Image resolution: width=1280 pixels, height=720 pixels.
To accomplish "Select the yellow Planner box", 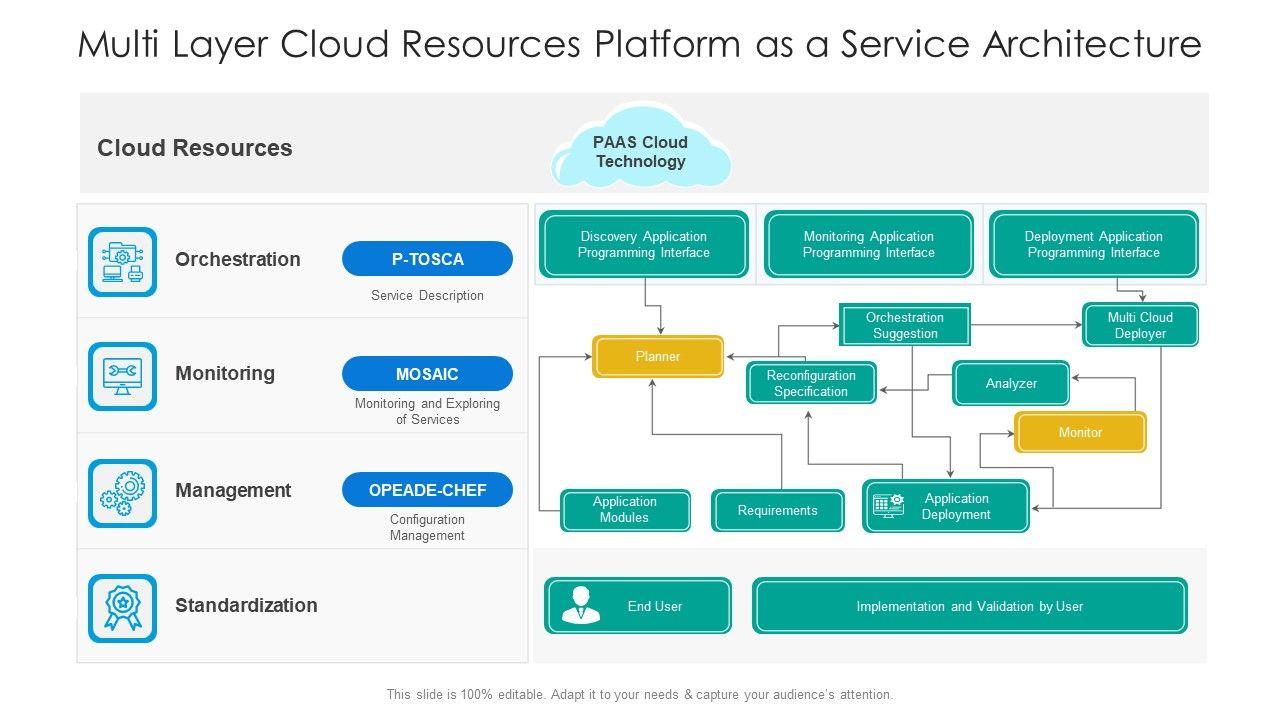I will [658, 356].
